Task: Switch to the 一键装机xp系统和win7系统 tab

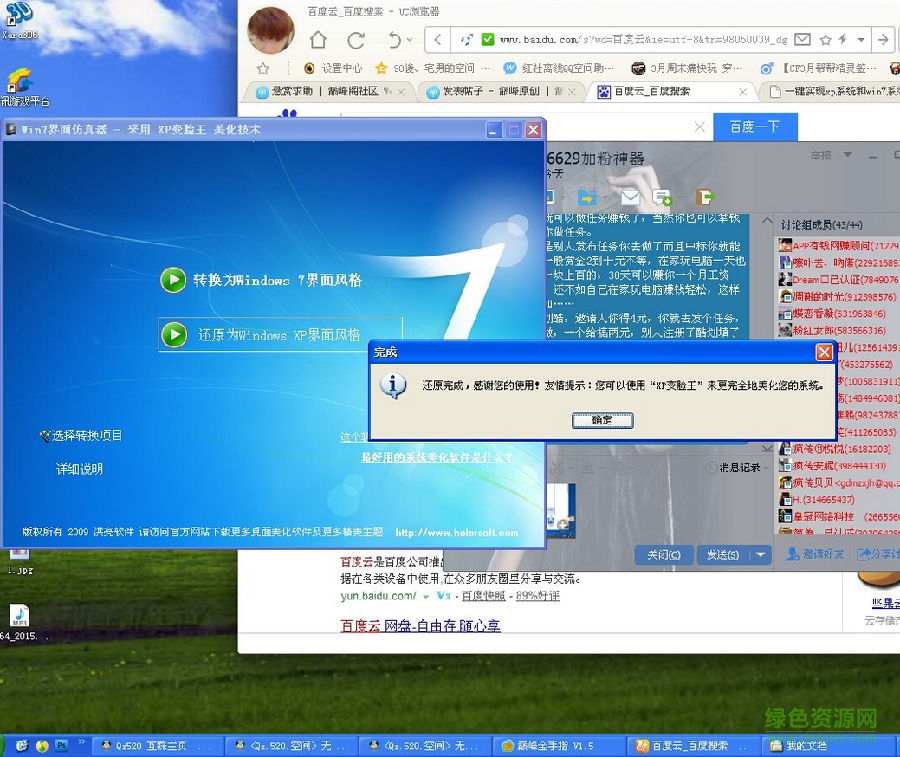Action: [835, 90]
